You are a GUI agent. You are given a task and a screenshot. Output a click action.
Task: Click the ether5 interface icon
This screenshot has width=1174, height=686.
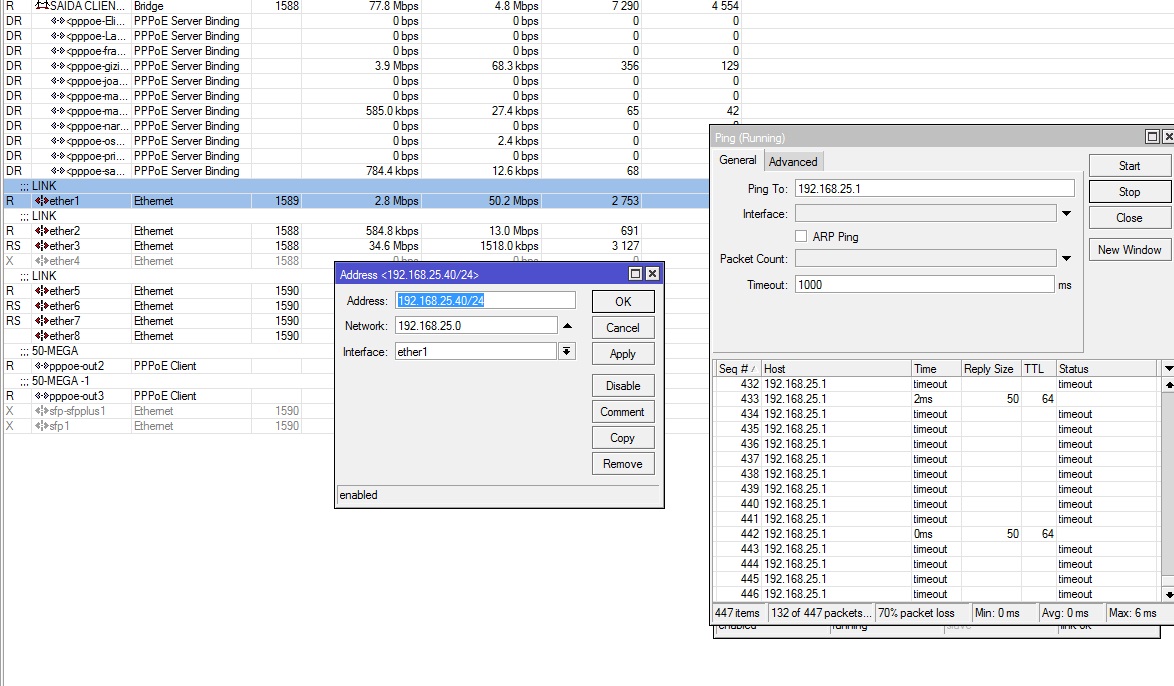[41, 291]
